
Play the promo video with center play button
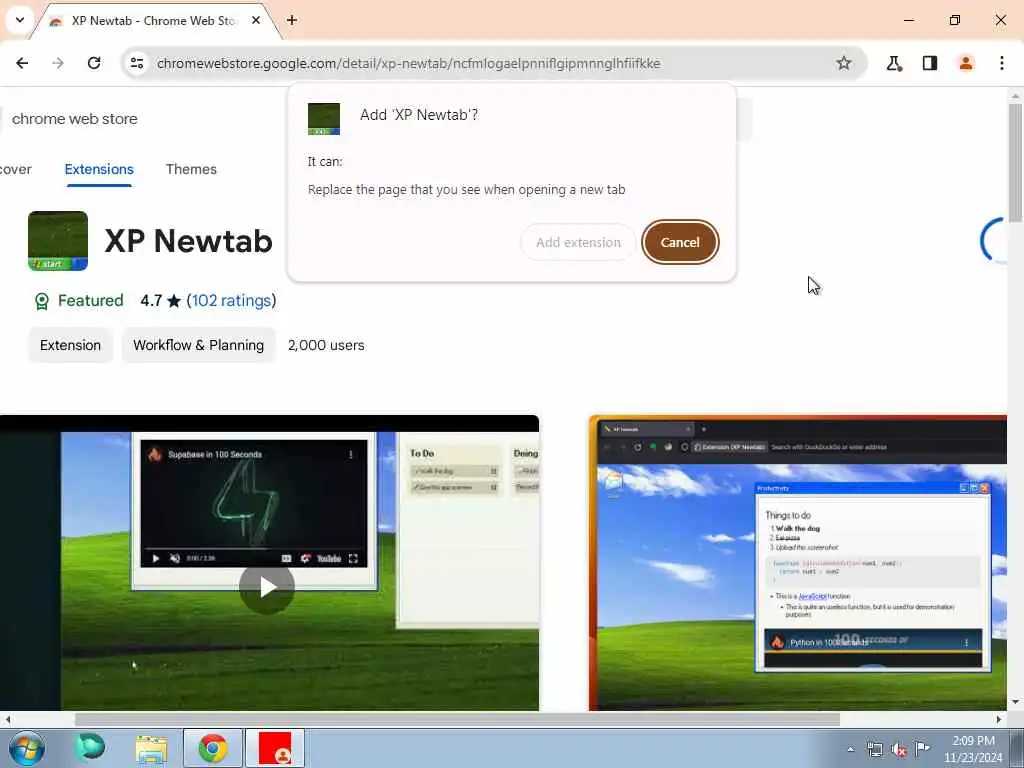[266, 586]
